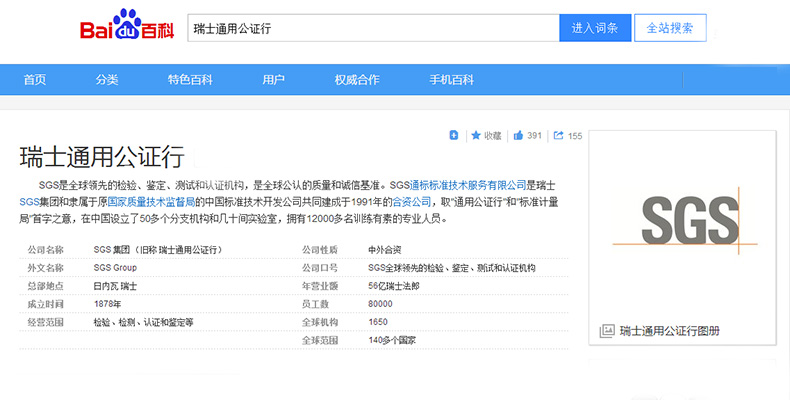Click the 391 like count number
The width and height of the screenshot is (790, 400).
click(x=535, y=136)
